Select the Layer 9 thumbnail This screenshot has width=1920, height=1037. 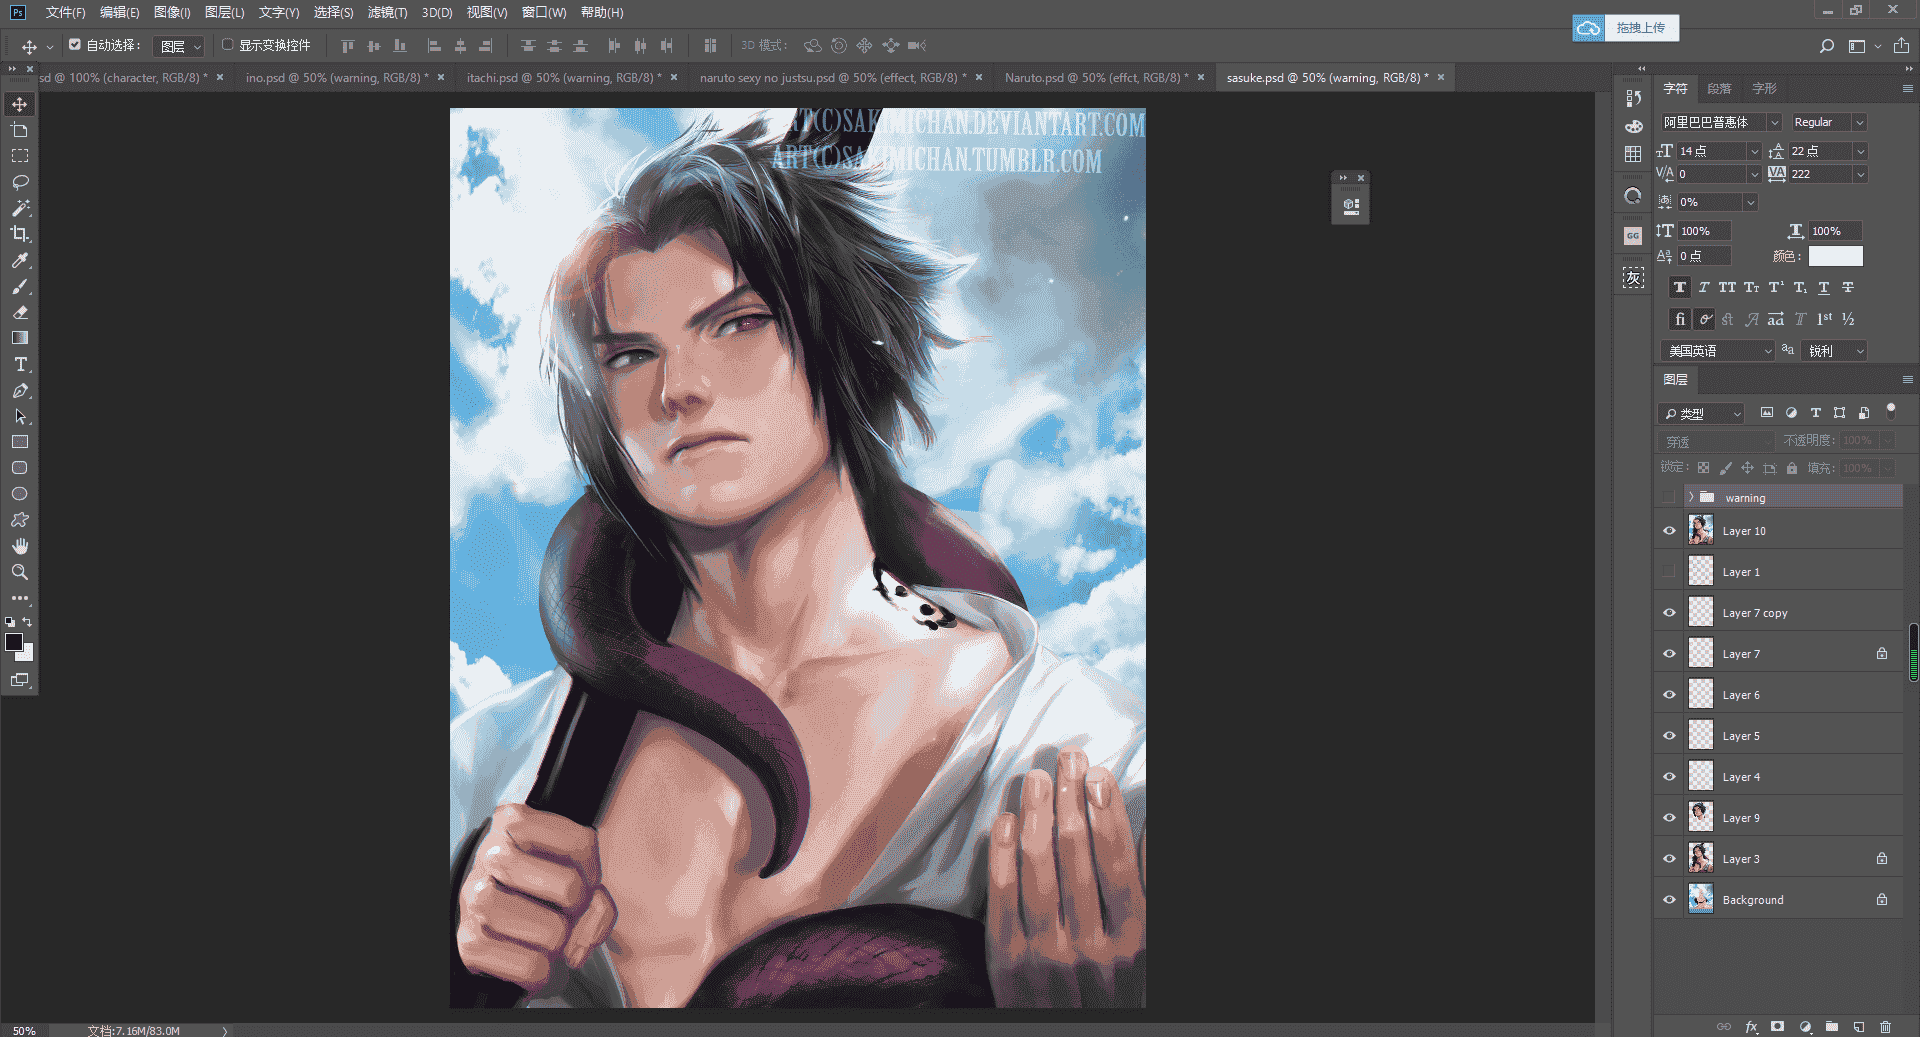coord(1701,817)
